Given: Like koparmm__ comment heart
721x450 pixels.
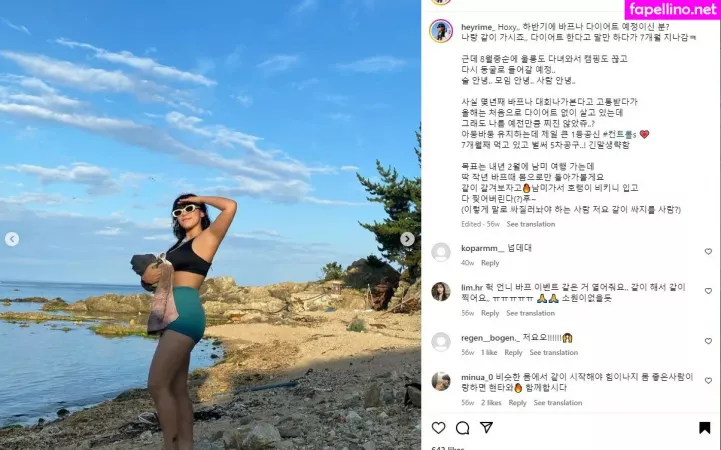Looking at the screenshot, I should 708,251.
